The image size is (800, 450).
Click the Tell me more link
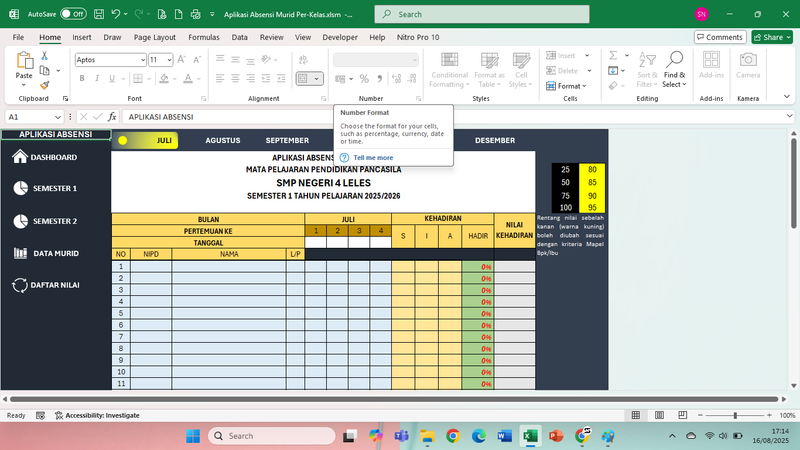[x=373, y=158]
